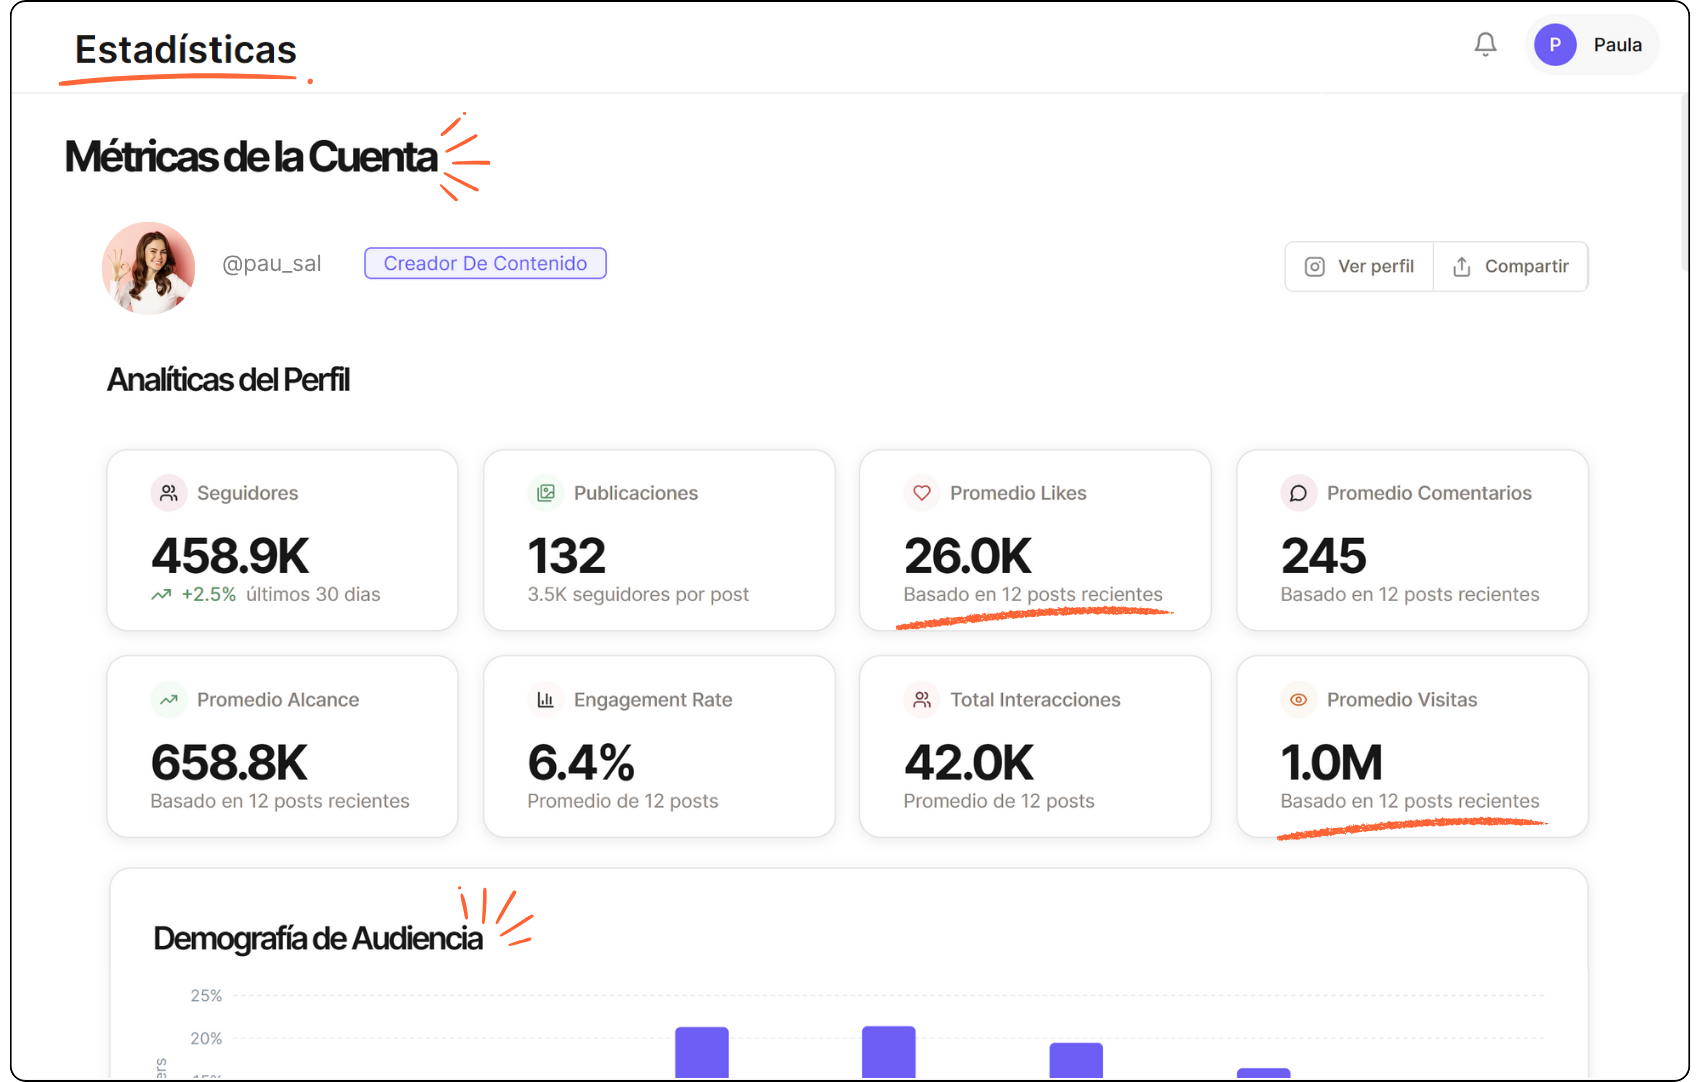Click the Publicaciones image icon

click(x=546, y=493)
